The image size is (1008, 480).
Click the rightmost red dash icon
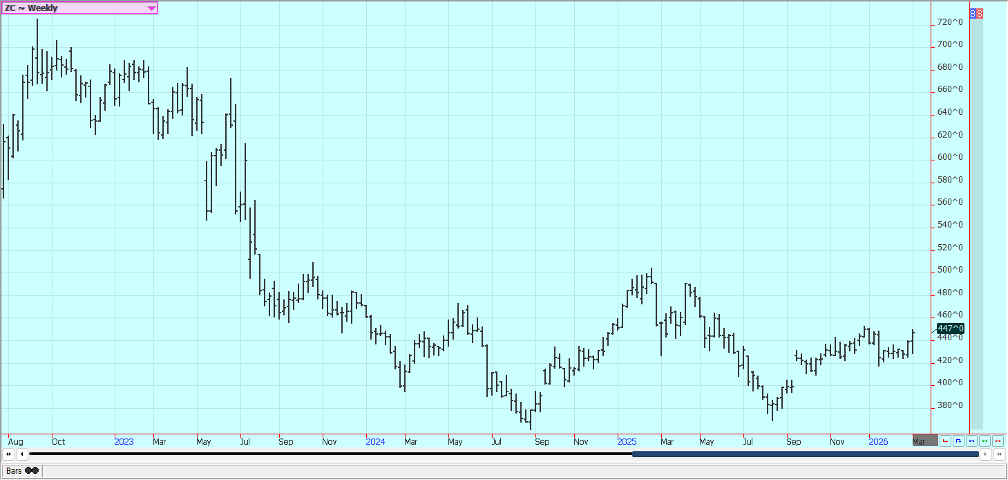[997, 440]
